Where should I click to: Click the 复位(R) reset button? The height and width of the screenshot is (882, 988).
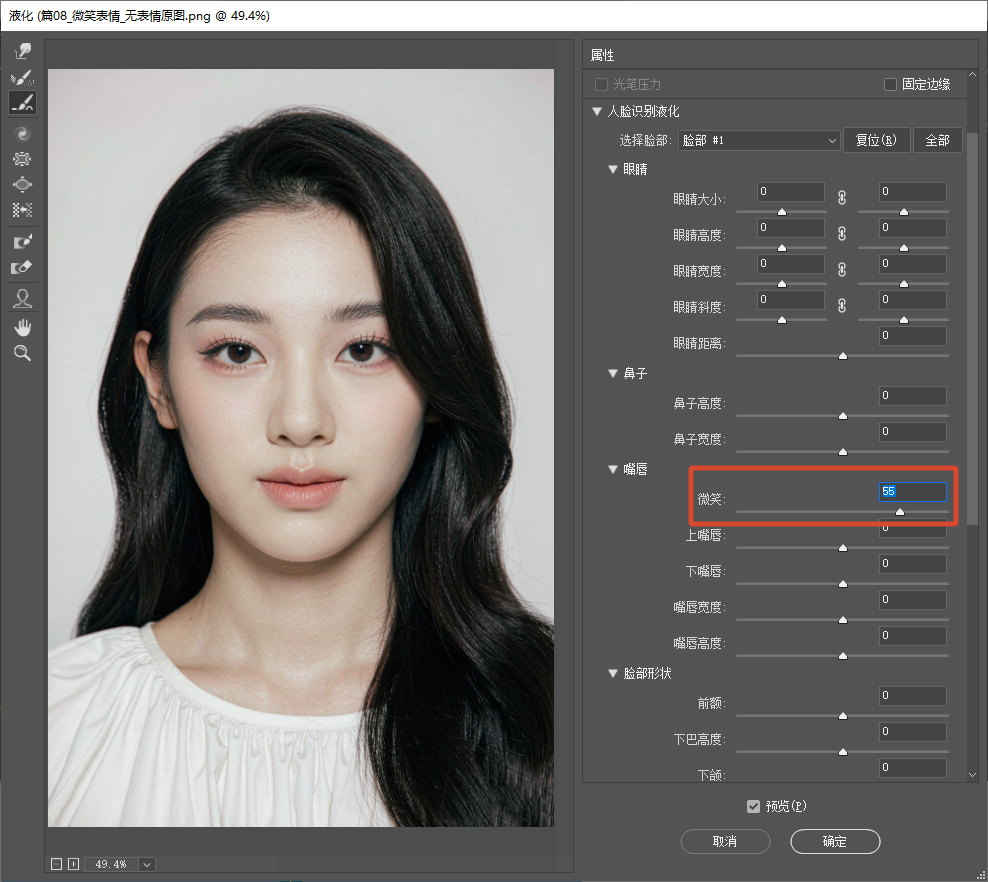click(x=876, y=140)
